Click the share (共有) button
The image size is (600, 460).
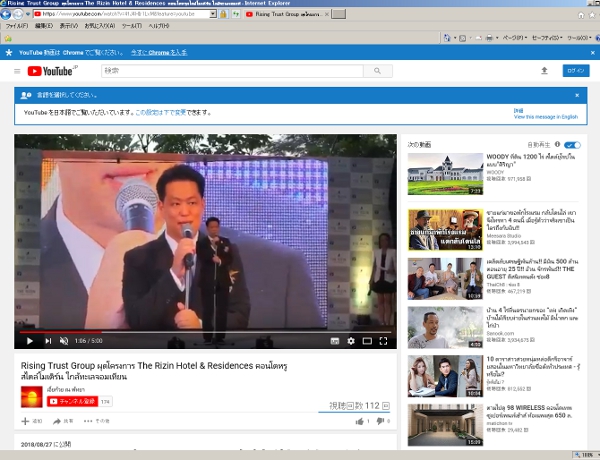coord(63,421)
